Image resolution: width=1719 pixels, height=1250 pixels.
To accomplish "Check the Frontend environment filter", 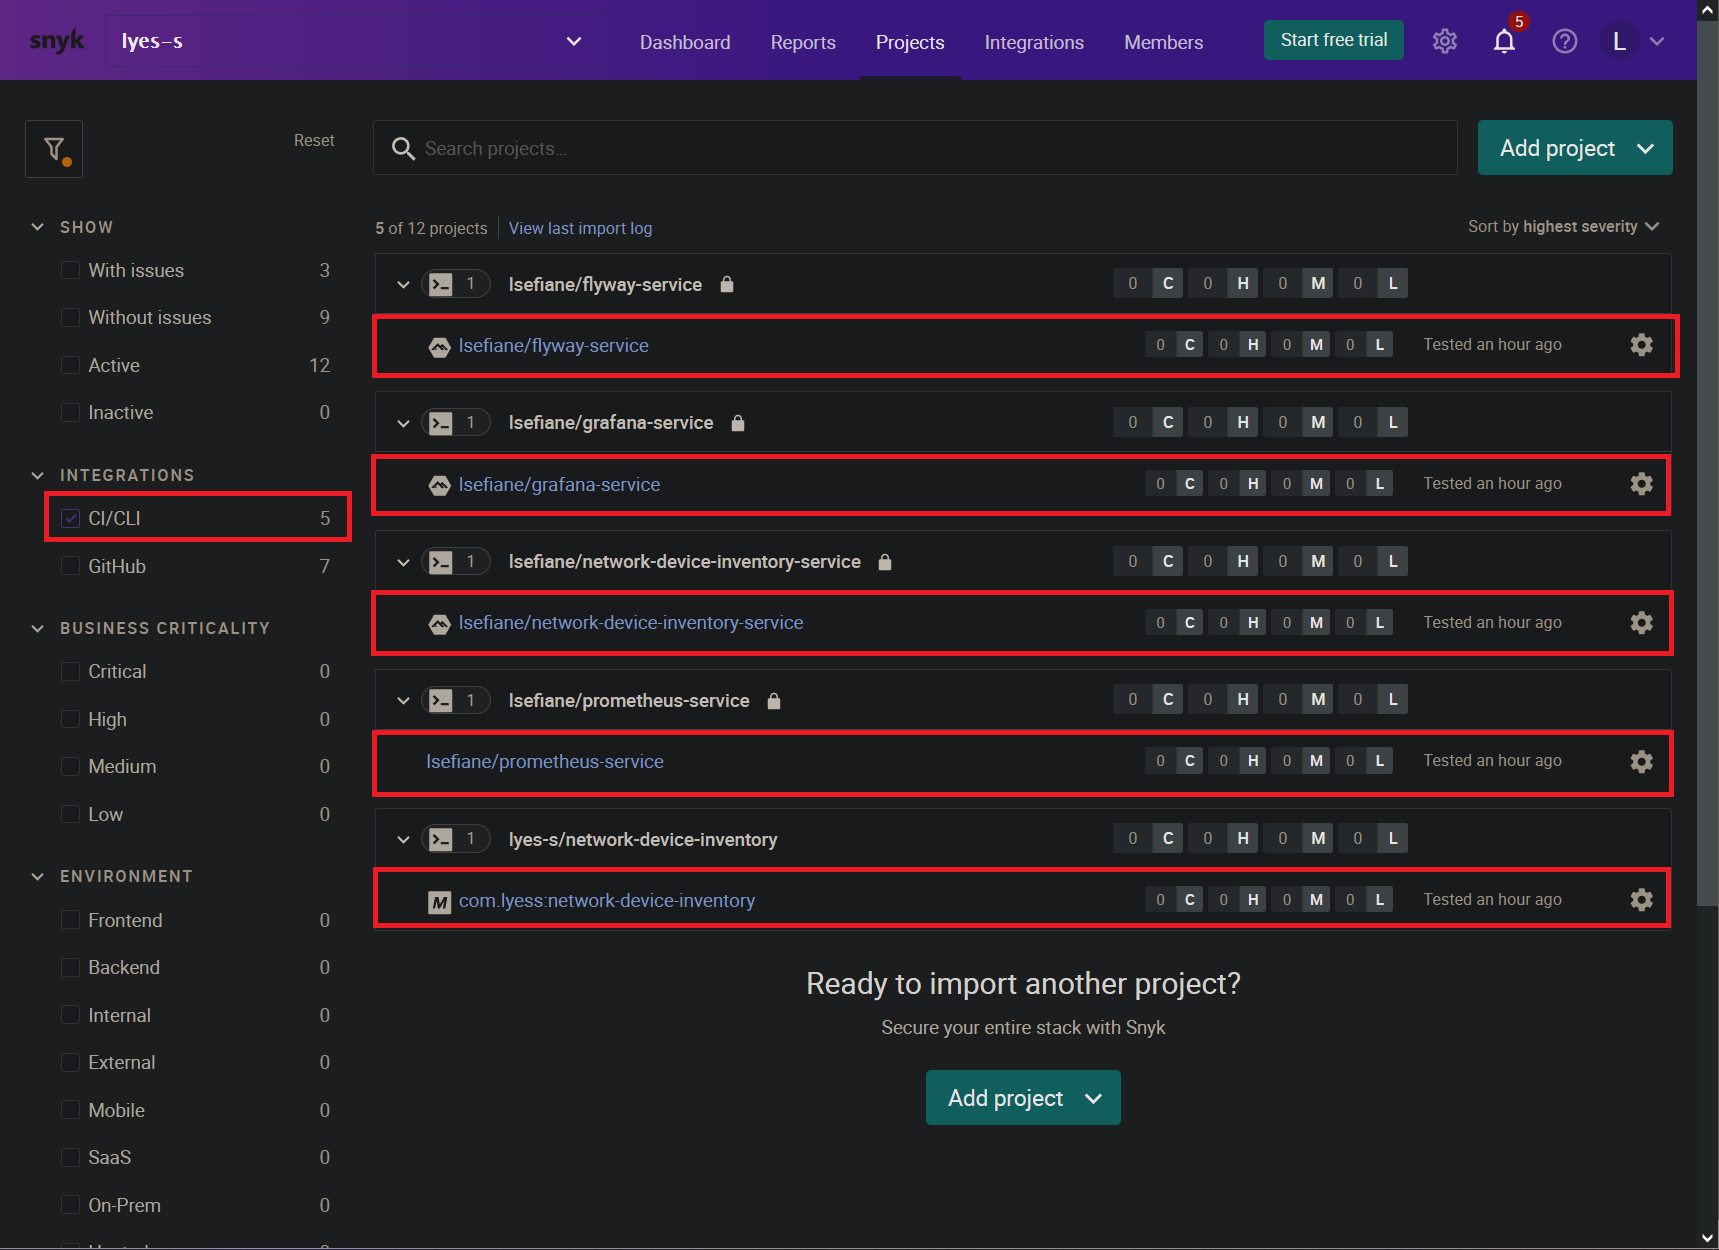I will click(70, 920).
